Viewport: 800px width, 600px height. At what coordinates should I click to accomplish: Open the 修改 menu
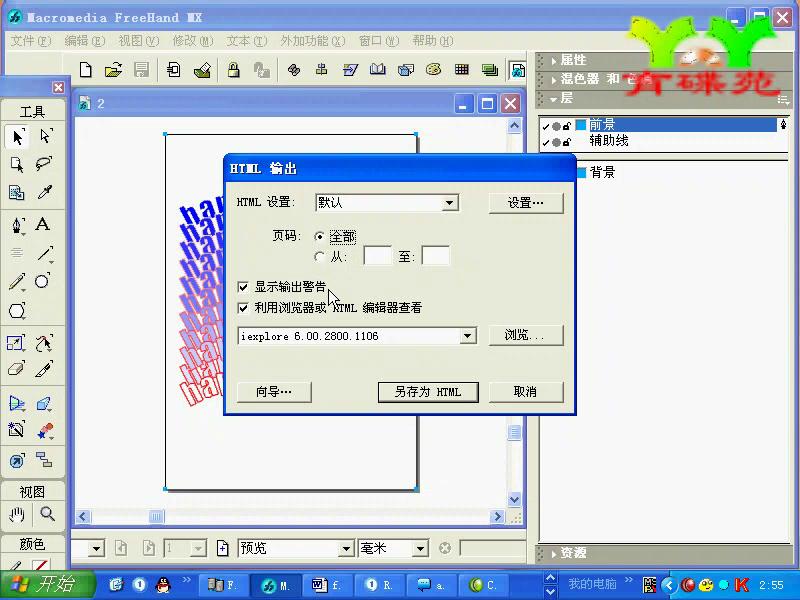click(x=193, y=41)
